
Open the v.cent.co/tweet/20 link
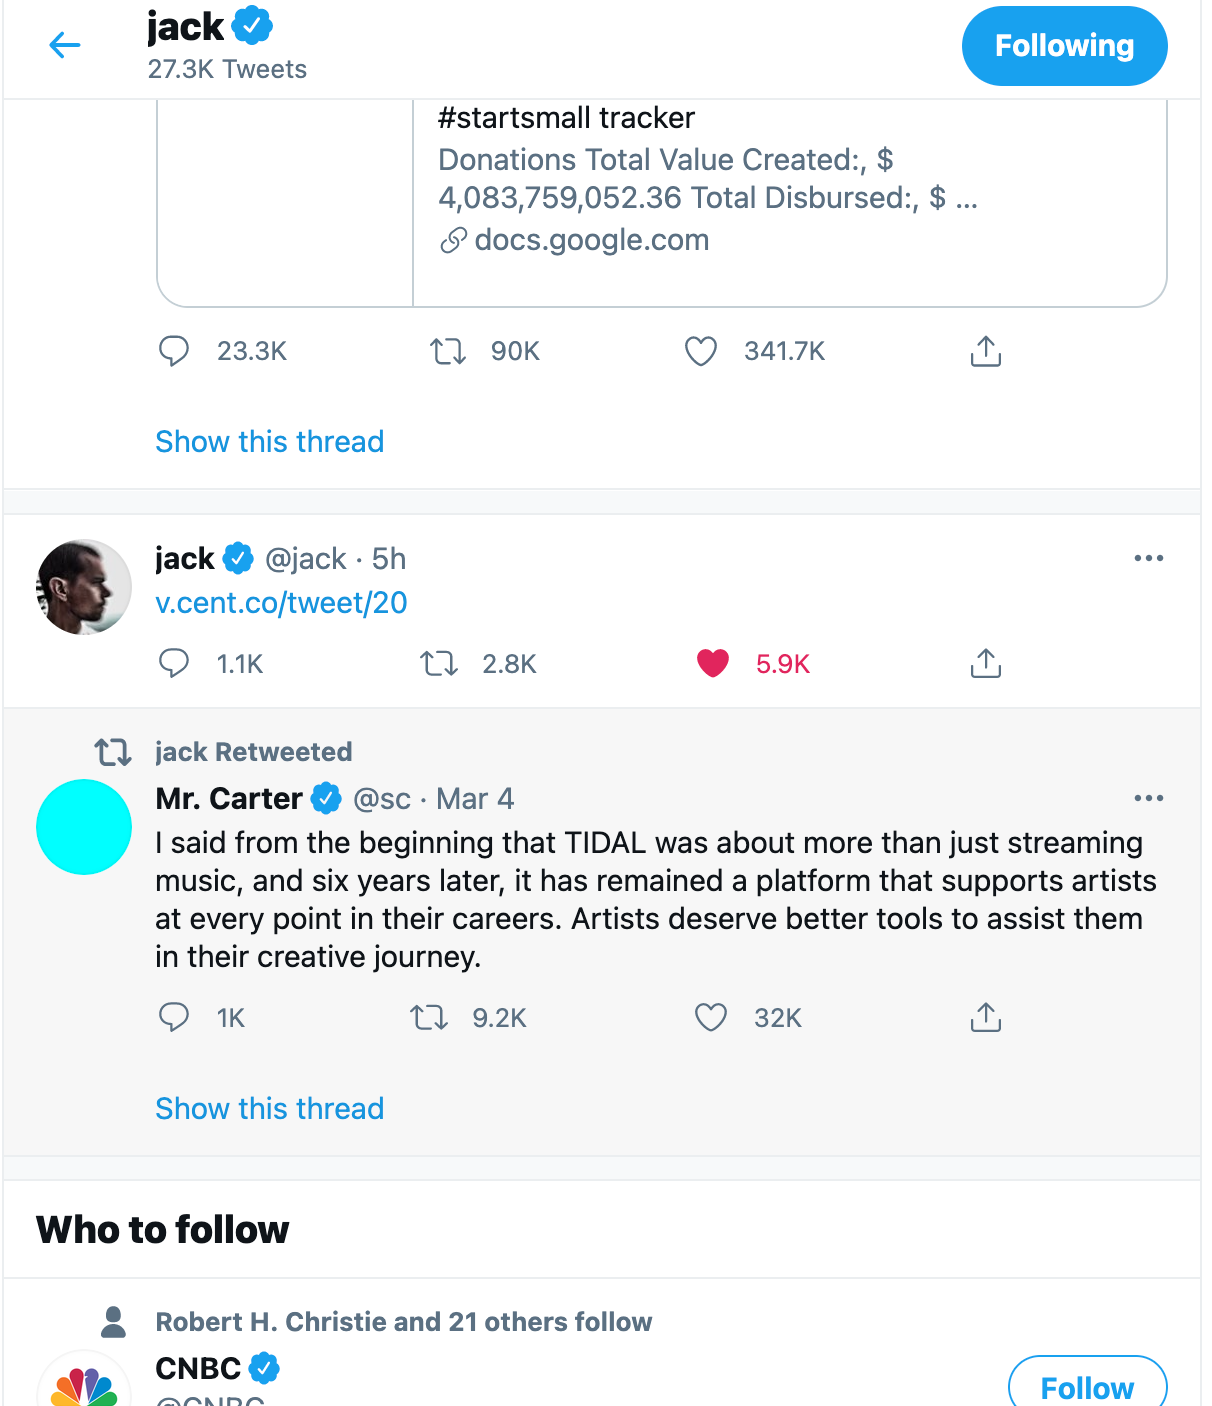coord(282,603)
